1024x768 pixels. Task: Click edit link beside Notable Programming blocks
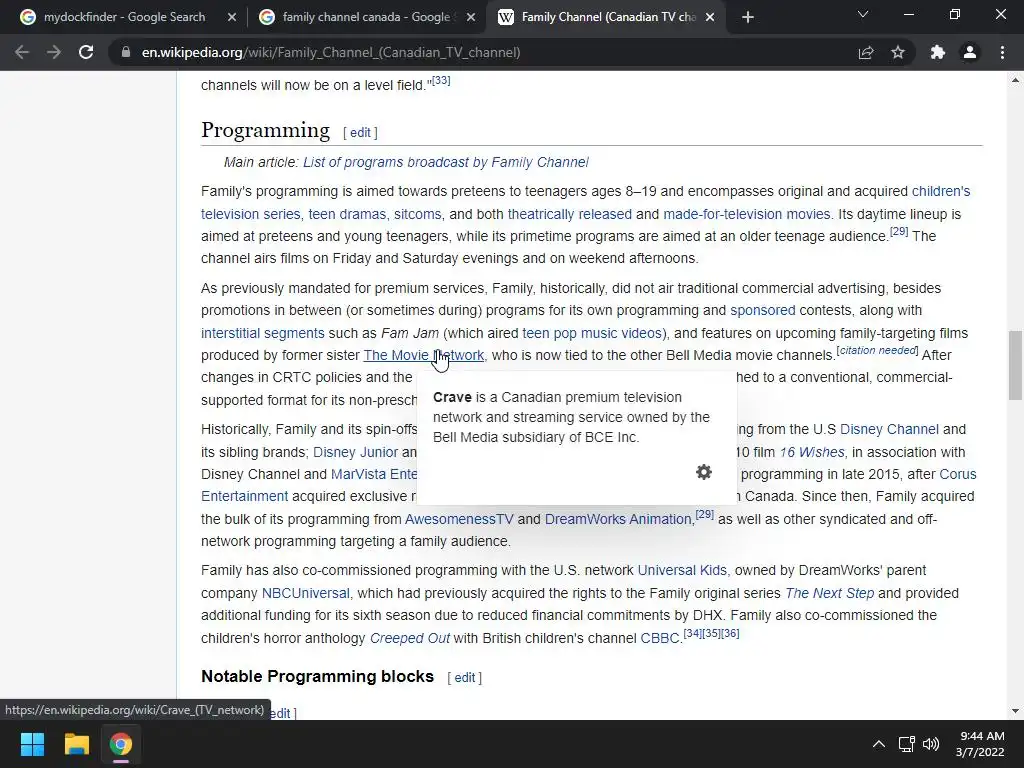coord(464,678)
